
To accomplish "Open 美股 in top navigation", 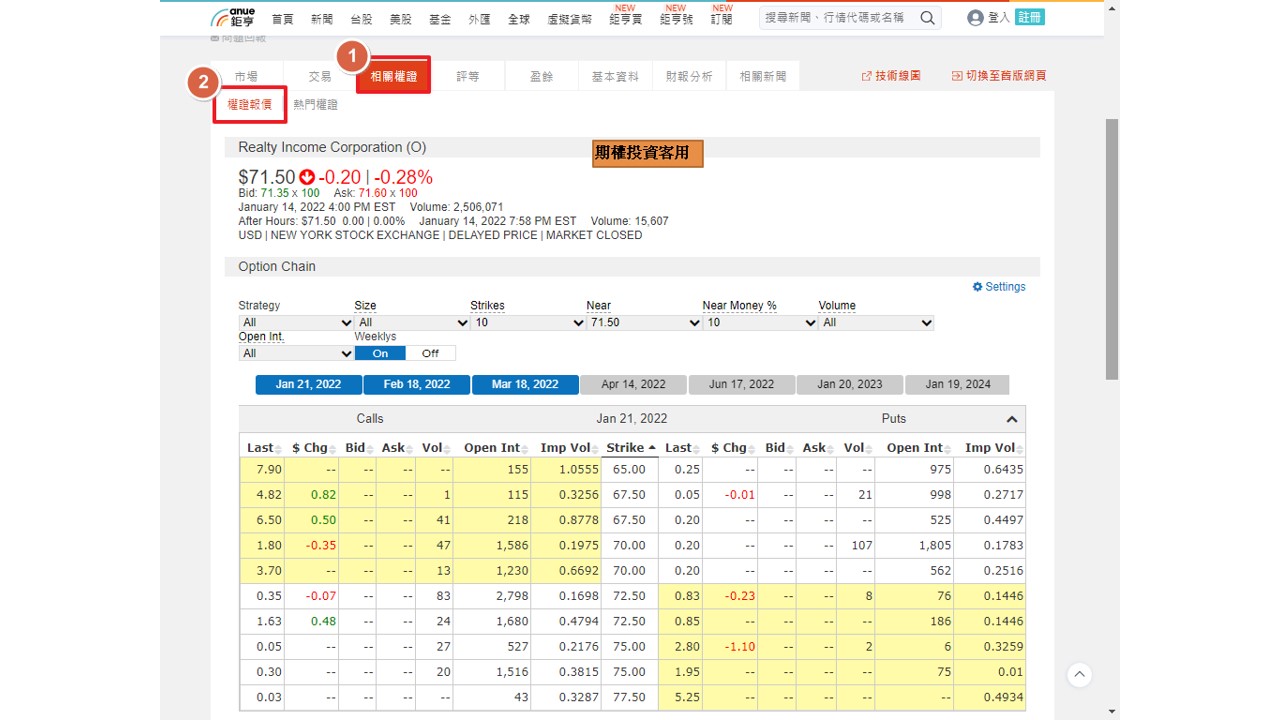I will [x=401, y=19].
